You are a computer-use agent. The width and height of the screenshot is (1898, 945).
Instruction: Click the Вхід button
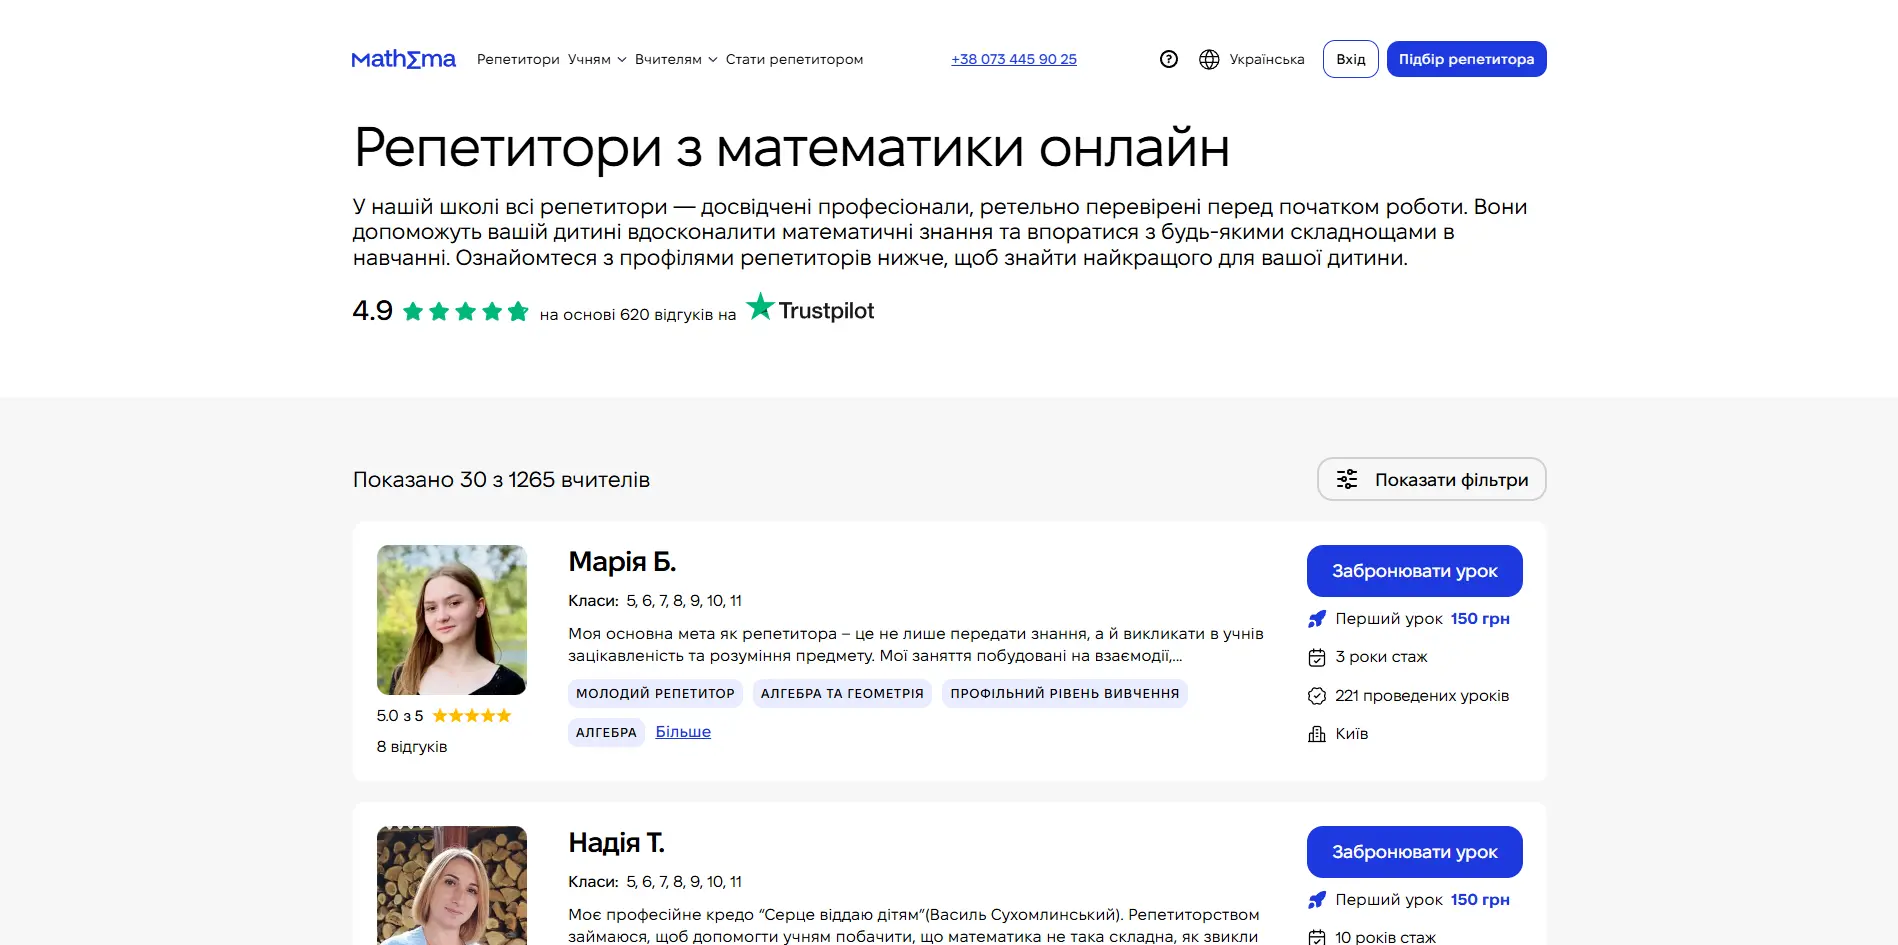pos(1350,59)
